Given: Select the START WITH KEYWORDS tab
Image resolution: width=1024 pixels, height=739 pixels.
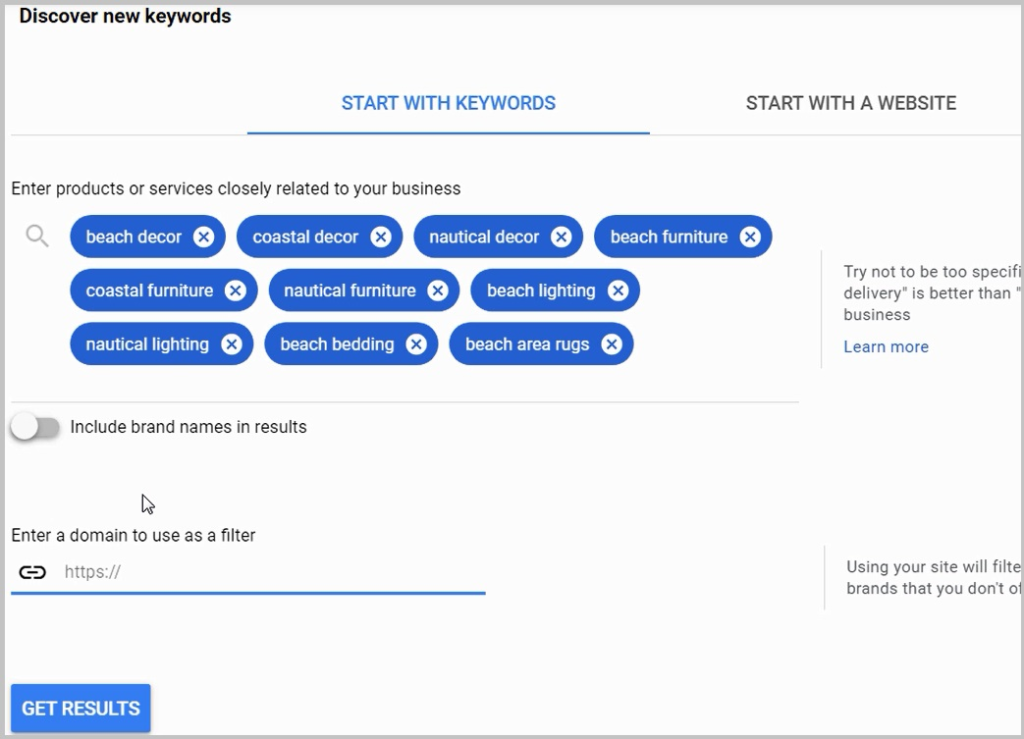Looking at the screenshot, I should 448,103.
